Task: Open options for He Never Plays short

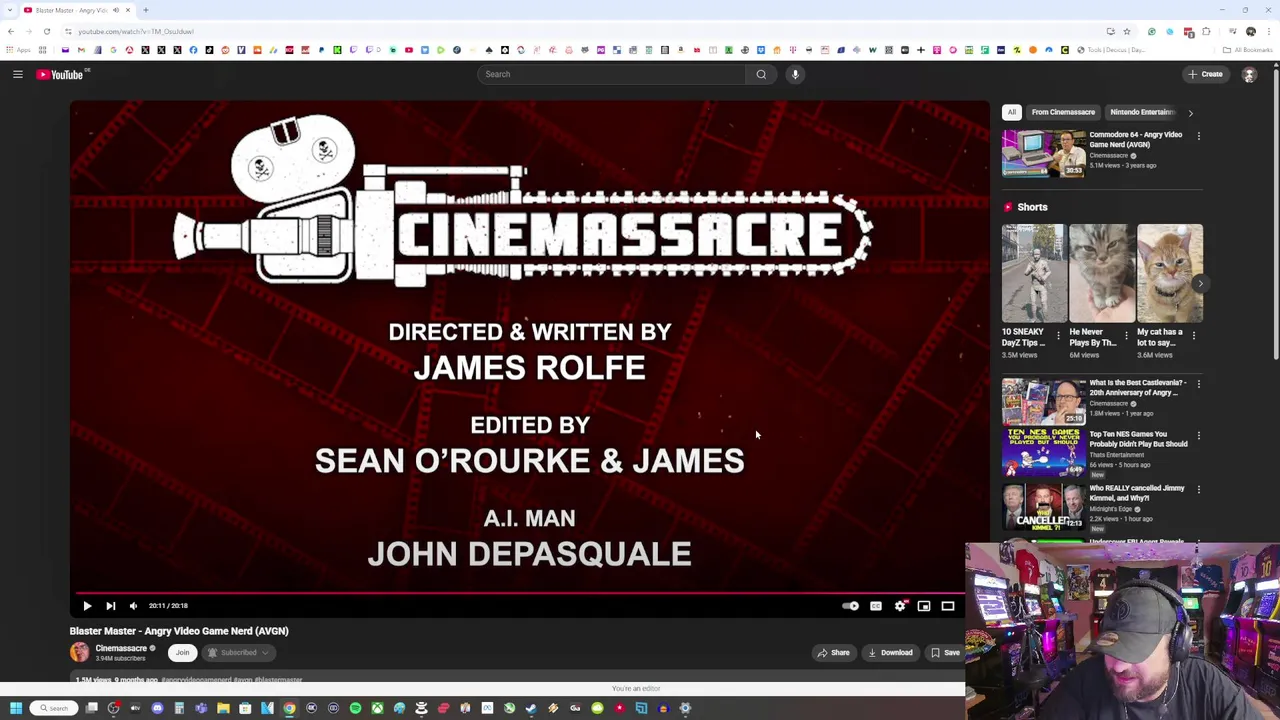Action: [x=1126, y=336]
